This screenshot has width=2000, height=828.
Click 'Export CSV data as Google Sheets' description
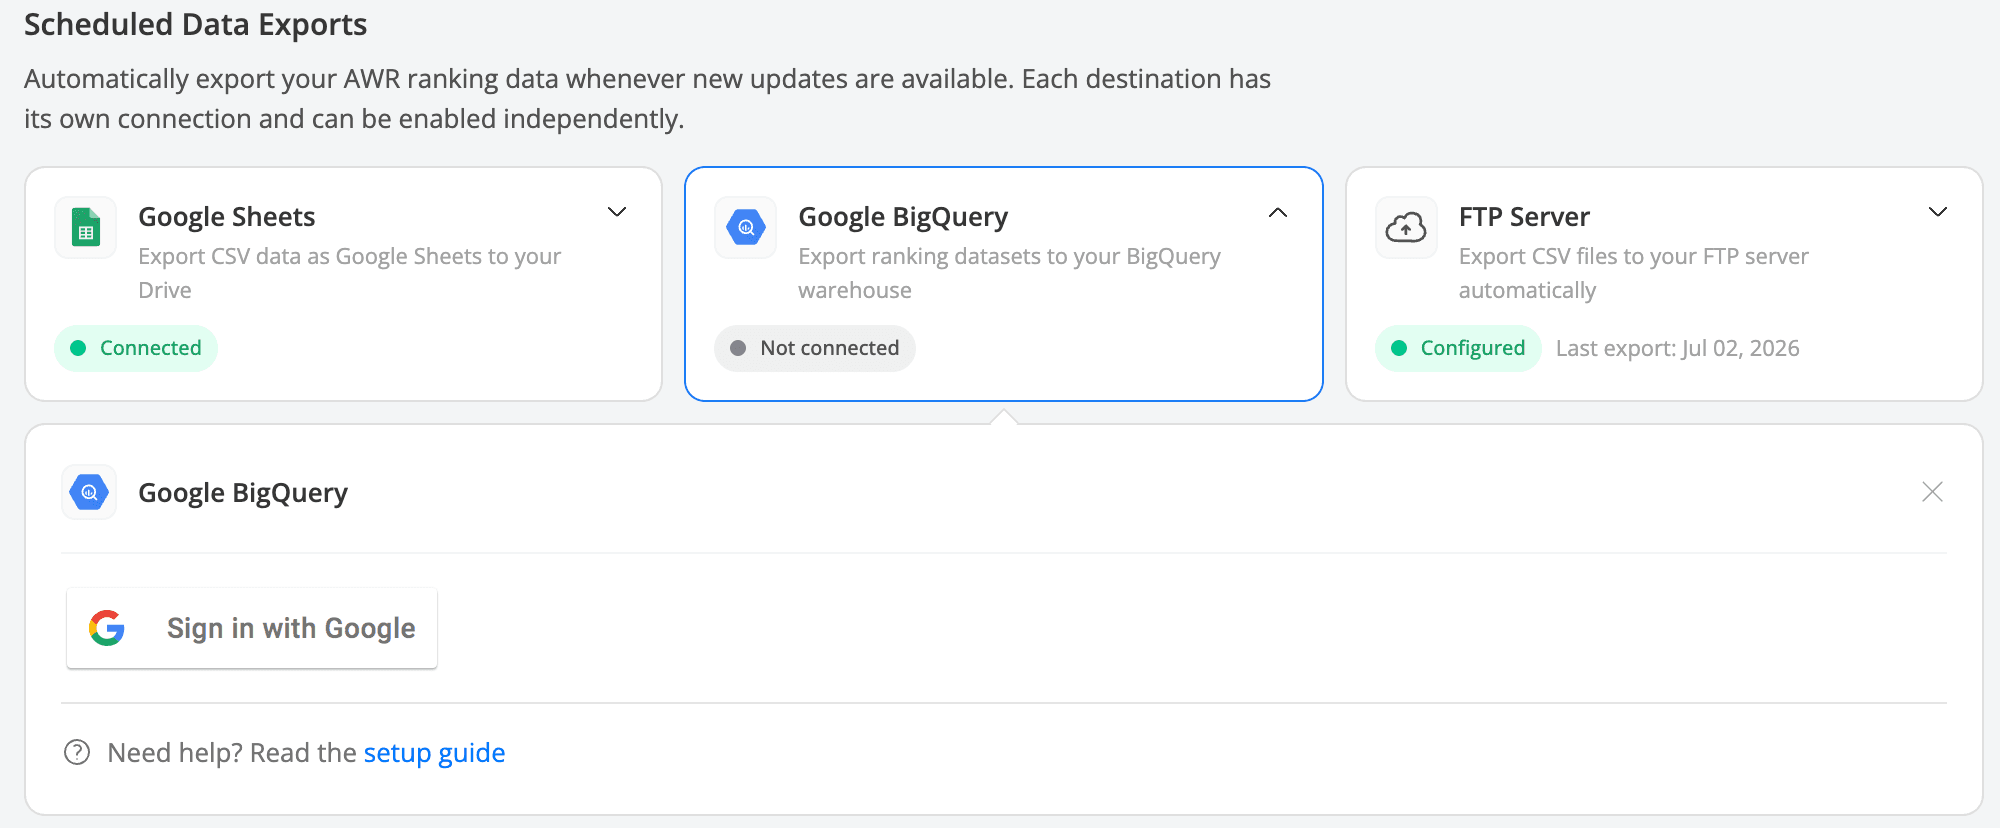[x=350, y=273]
